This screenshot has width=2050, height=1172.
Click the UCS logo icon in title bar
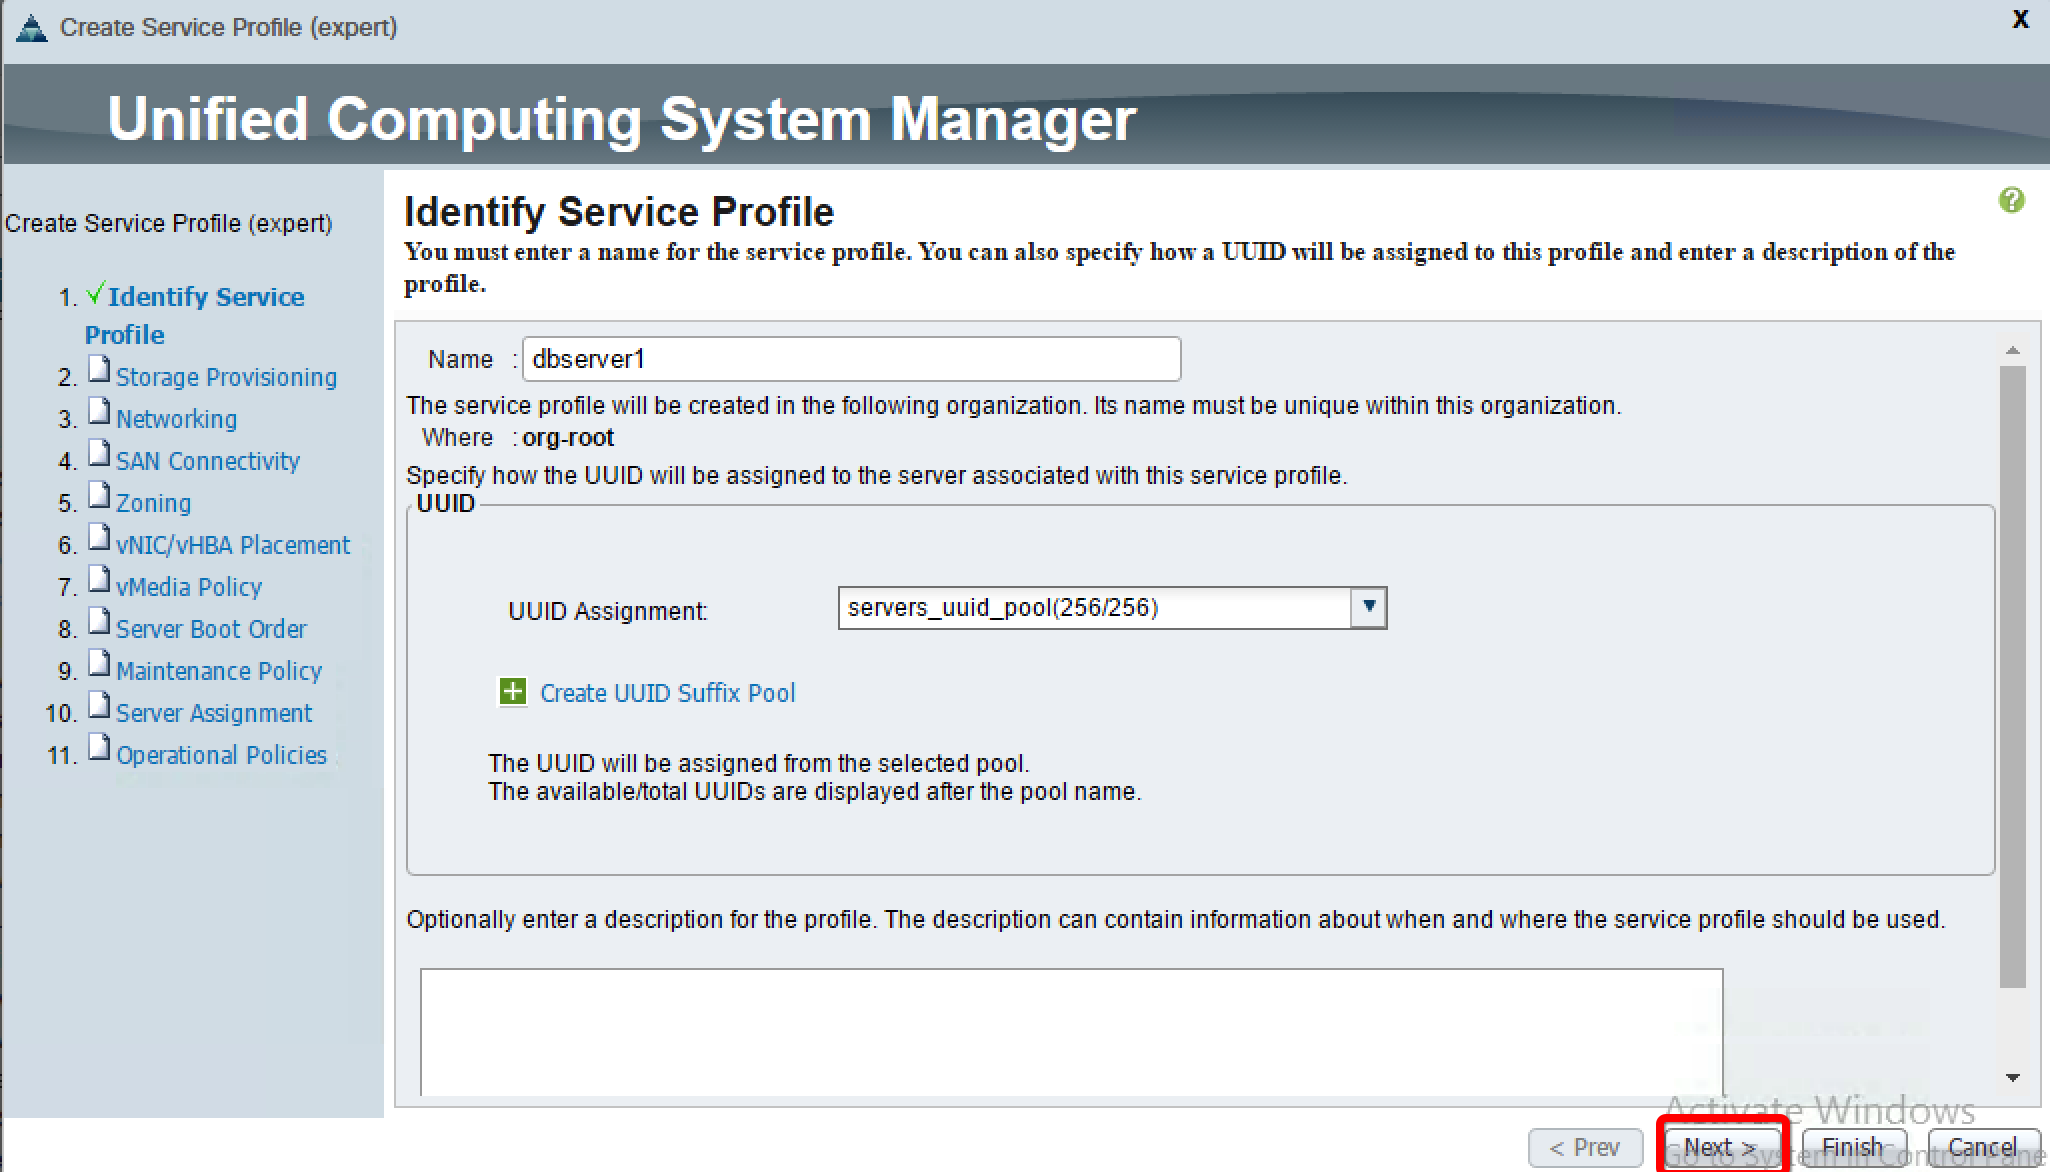coord(32,28)
